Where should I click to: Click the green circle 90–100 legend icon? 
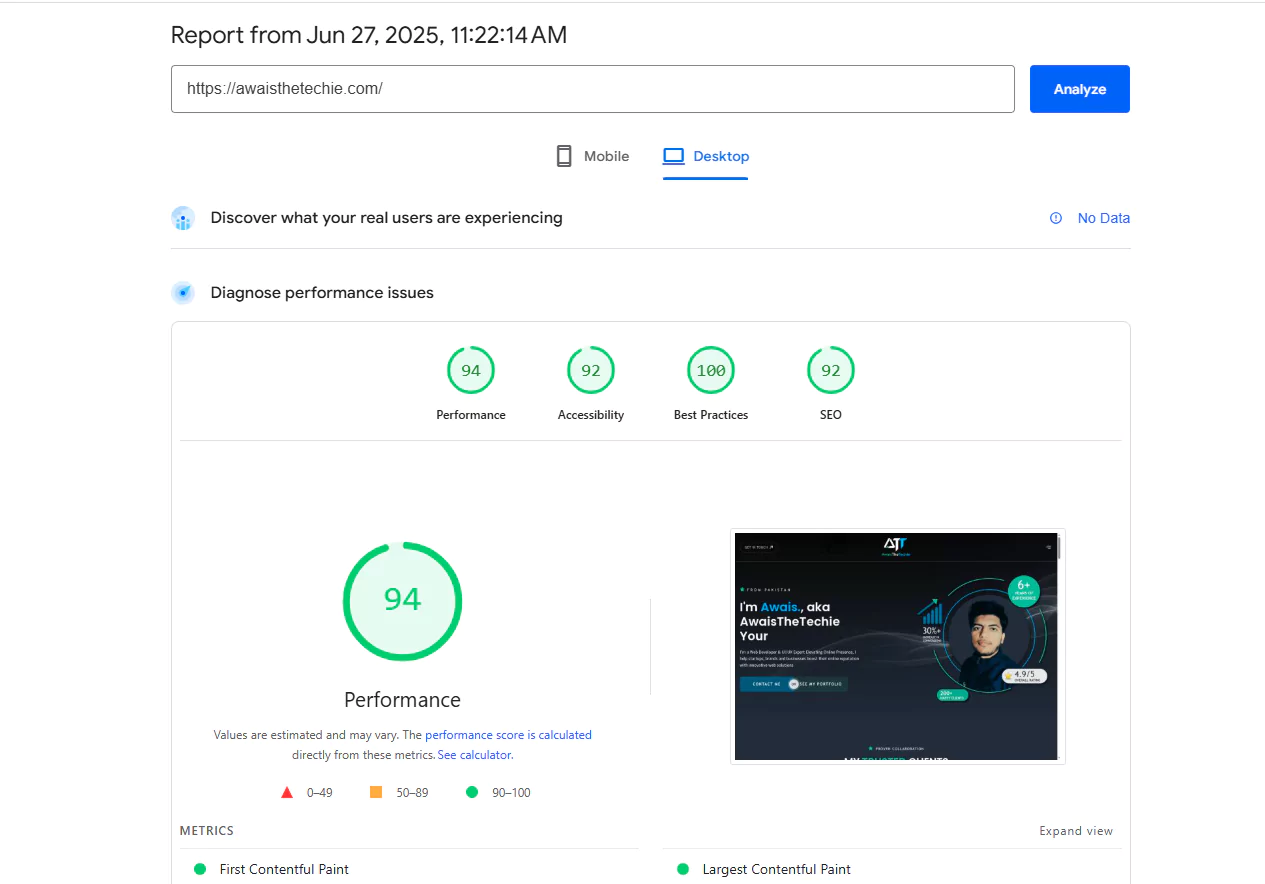pos(472,792)
